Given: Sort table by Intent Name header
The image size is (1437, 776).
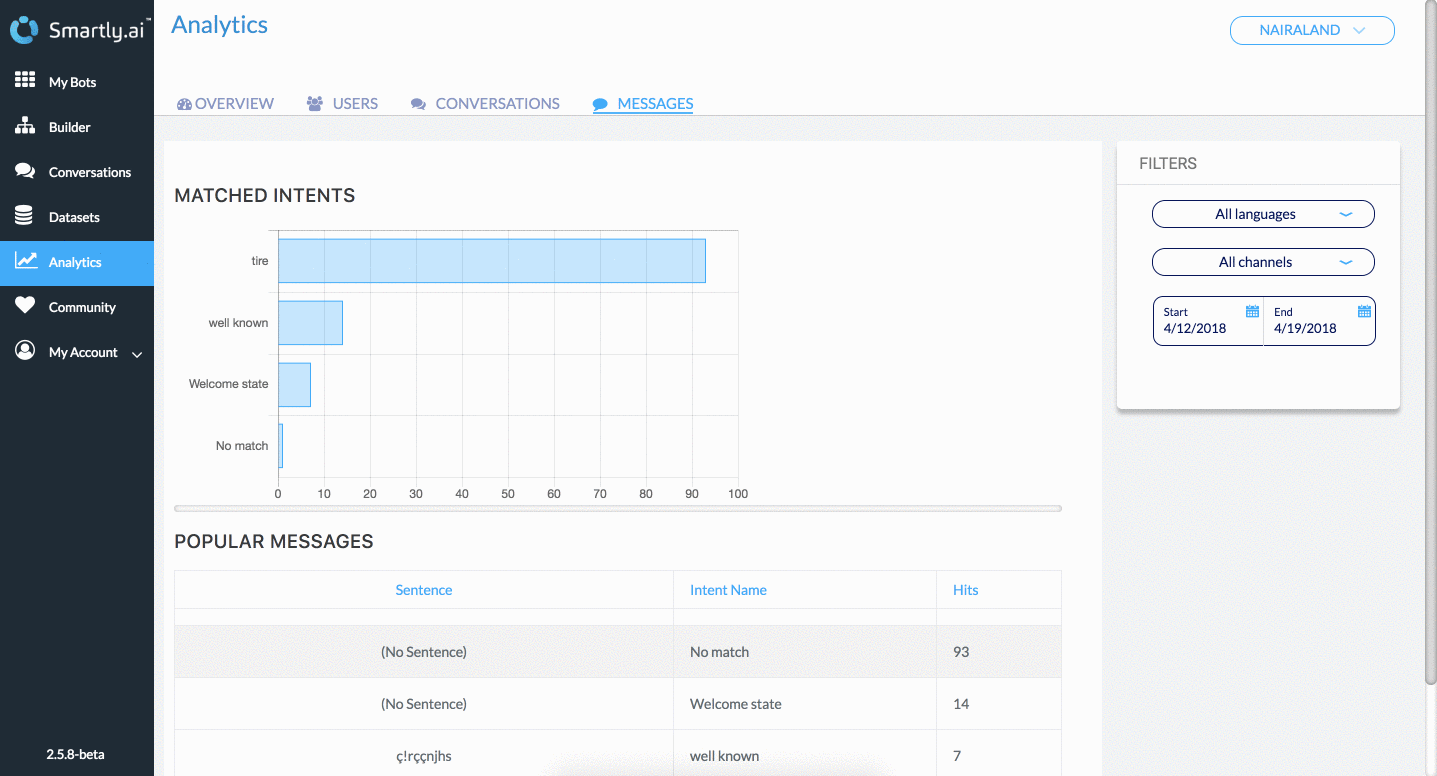Looking at the screenshot, I should coord(728,590).
